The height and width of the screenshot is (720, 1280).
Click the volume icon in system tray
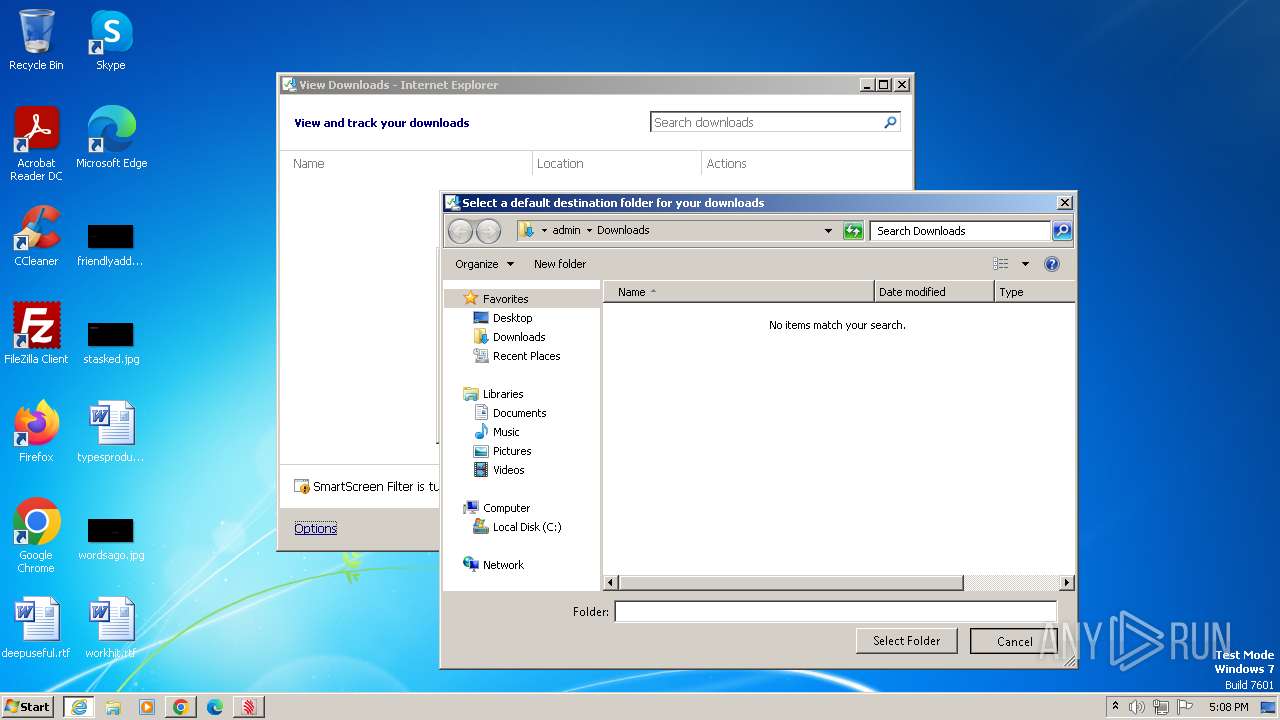[x=1137, y=707]
